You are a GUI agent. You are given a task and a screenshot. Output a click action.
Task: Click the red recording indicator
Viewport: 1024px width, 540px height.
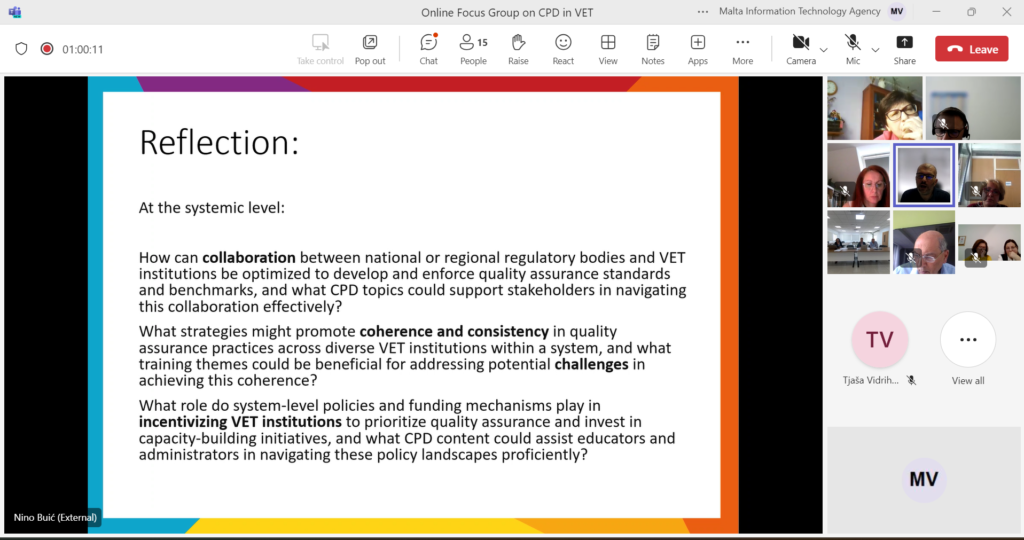point(47,49)
